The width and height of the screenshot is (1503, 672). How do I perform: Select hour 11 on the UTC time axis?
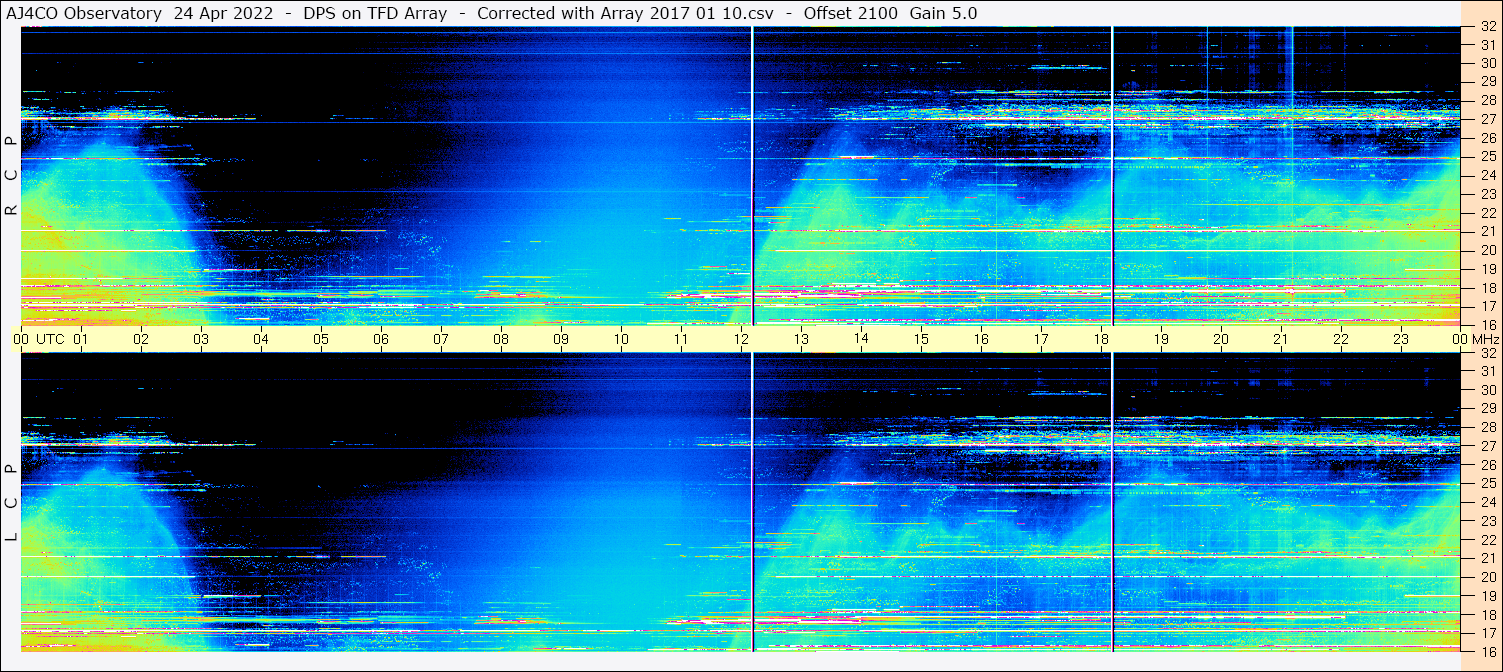tap(681, 339)
